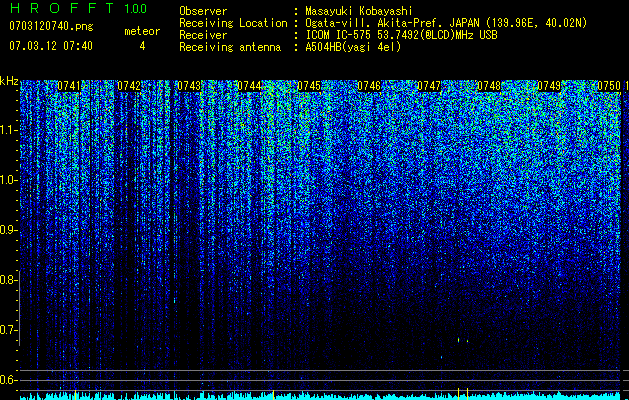Image resolution: width=629 pixels, height=400 pixels.
Task: Click the 0743 time marker
Action: pos(189,86)
